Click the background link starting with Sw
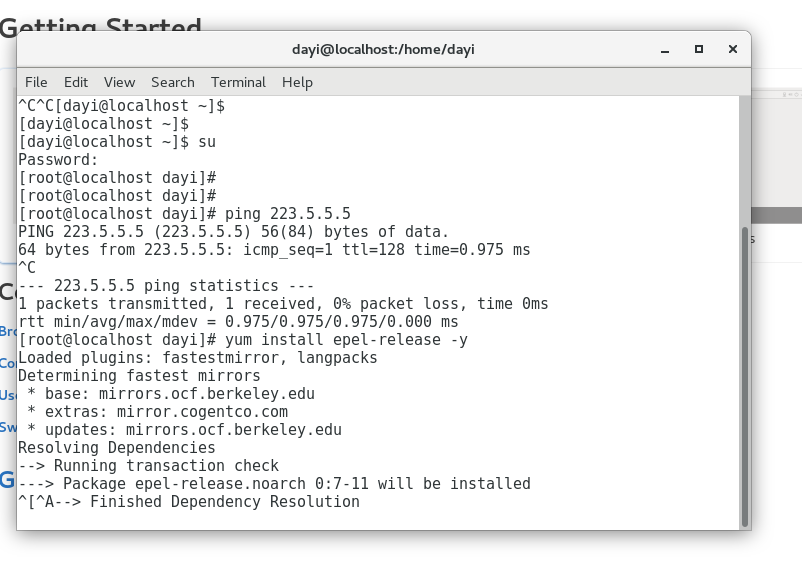Screen dimensions: 802x568 8,427
